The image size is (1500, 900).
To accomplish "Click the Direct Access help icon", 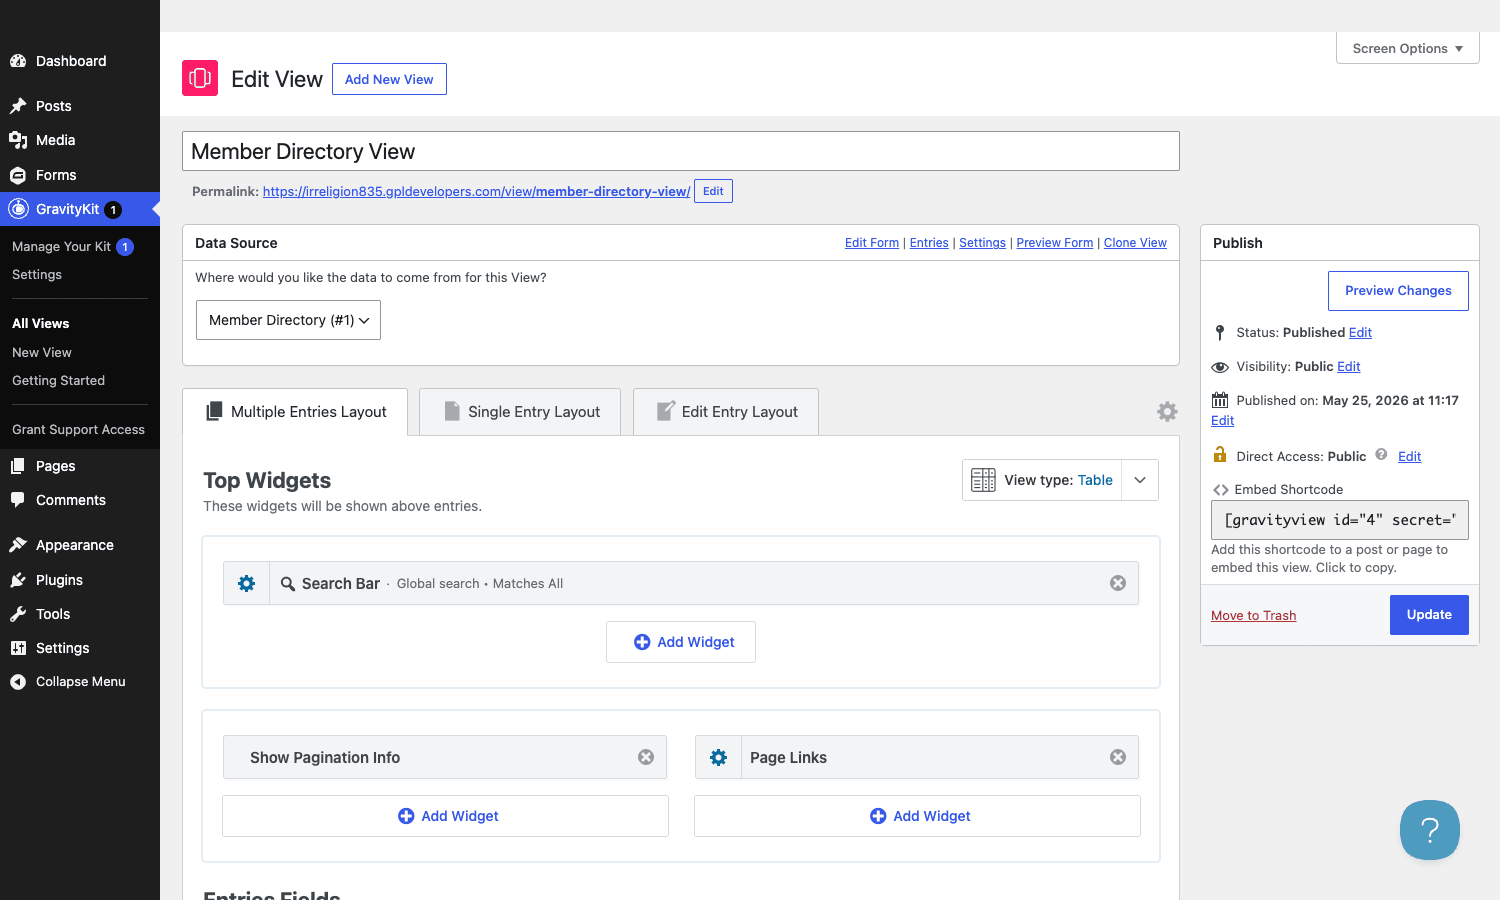I will pyautogui.click(x=1381, y=454).
